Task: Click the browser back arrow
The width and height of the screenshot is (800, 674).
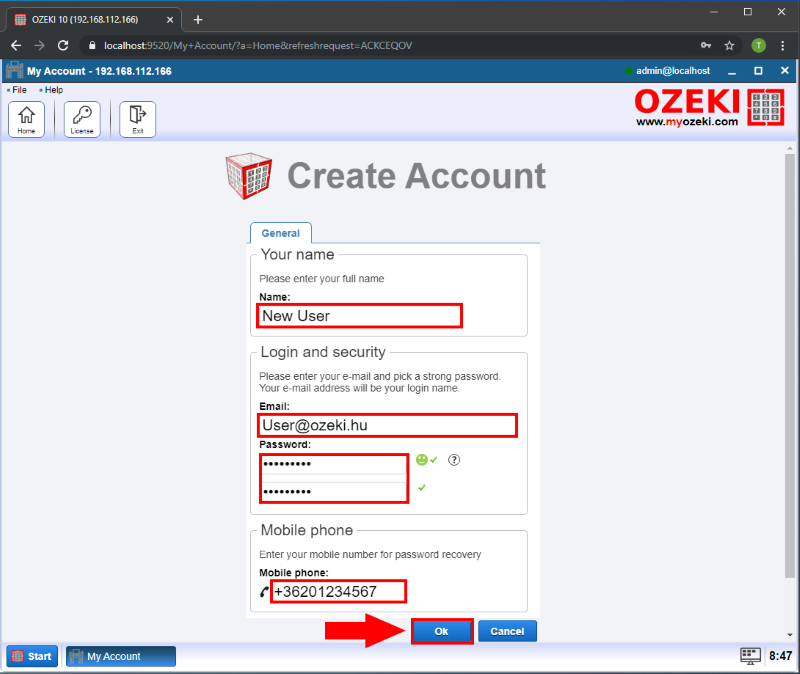Action: [x=16, y=45]
